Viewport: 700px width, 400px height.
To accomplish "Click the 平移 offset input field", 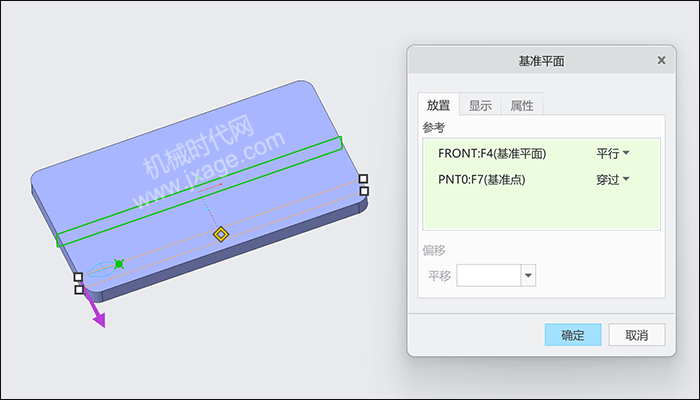I will click(488, 275).
